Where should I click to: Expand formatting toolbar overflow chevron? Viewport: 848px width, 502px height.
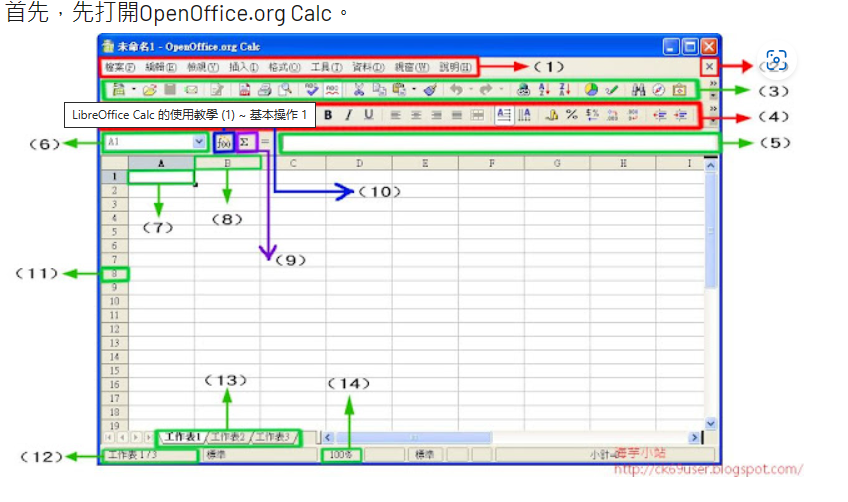(x=713, y=109)
